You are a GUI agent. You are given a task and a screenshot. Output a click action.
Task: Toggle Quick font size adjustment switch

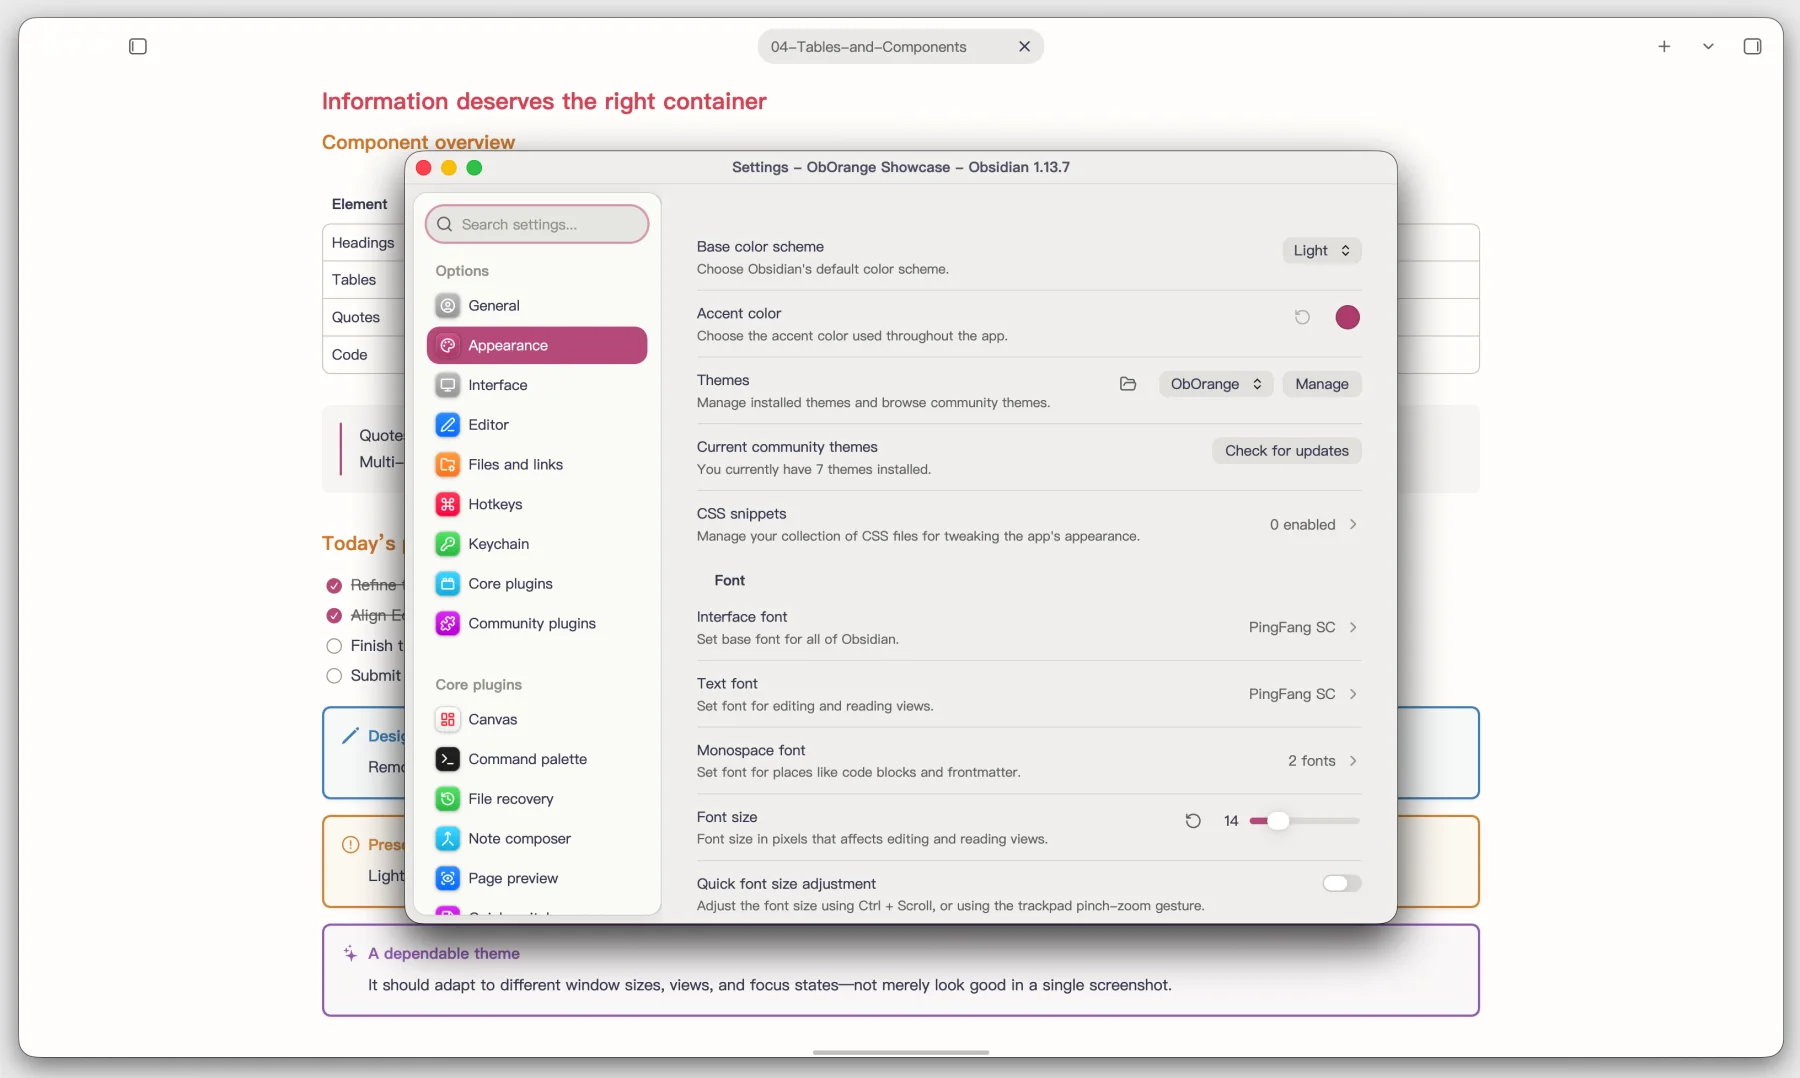(x=1341, y=883)
